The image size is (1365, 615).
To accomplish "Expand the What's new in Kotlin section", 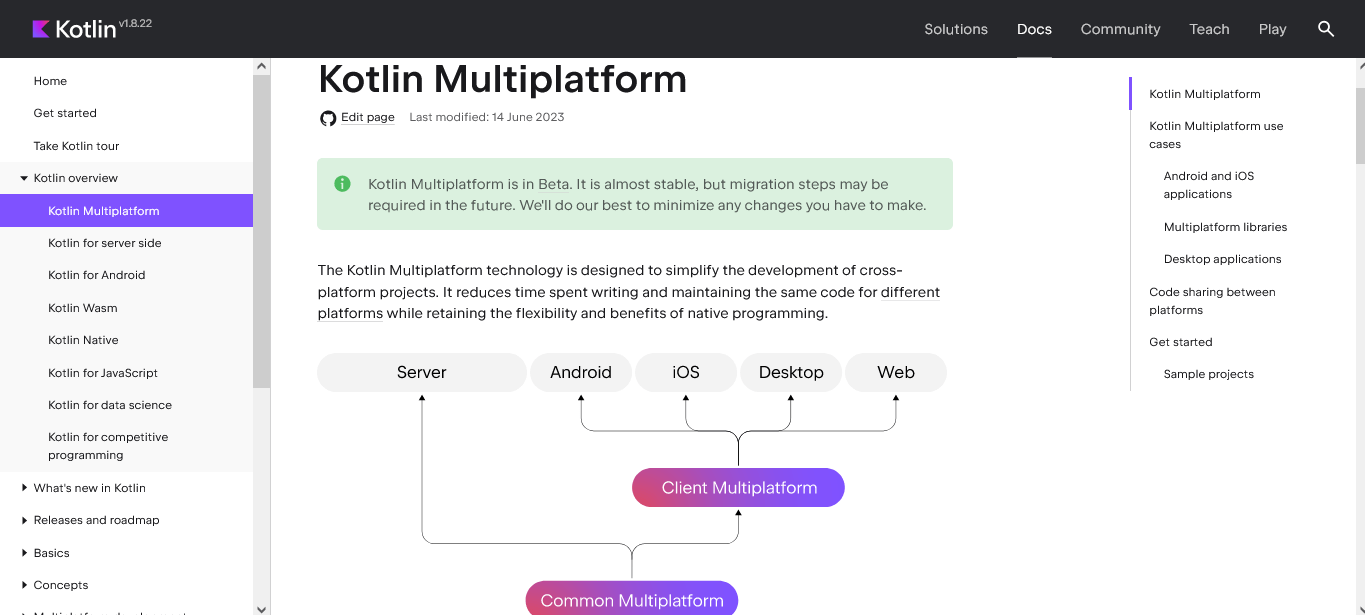I will [24, 488].
